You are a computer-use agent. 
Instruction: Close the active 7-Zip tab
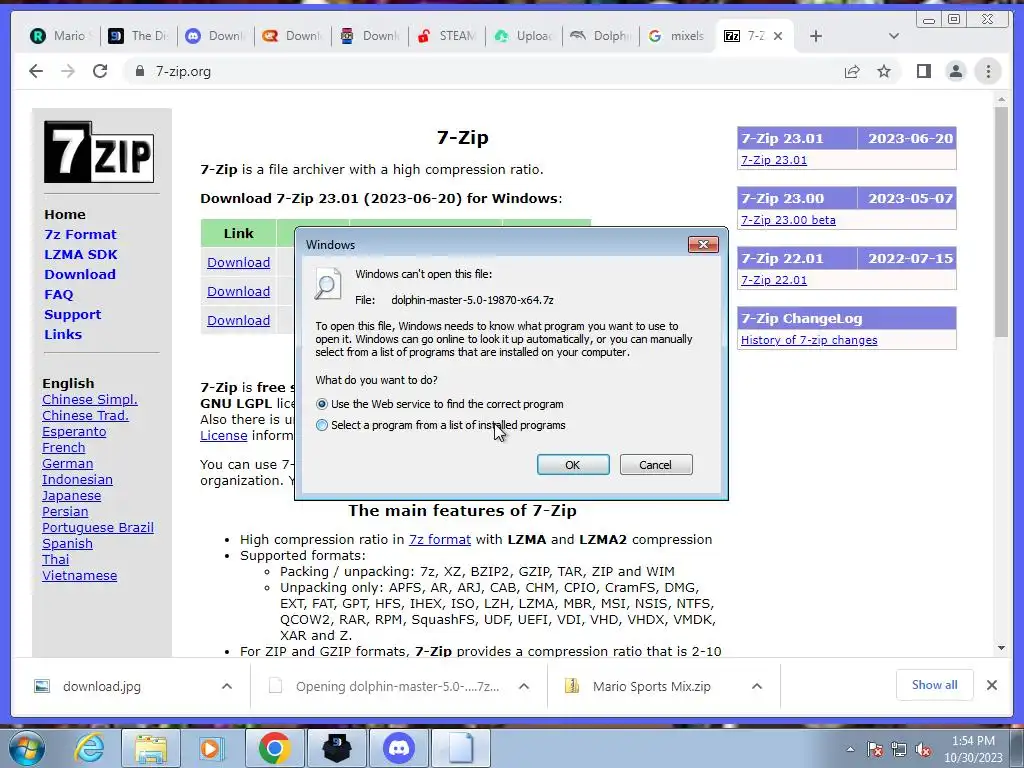click(778, 36)
